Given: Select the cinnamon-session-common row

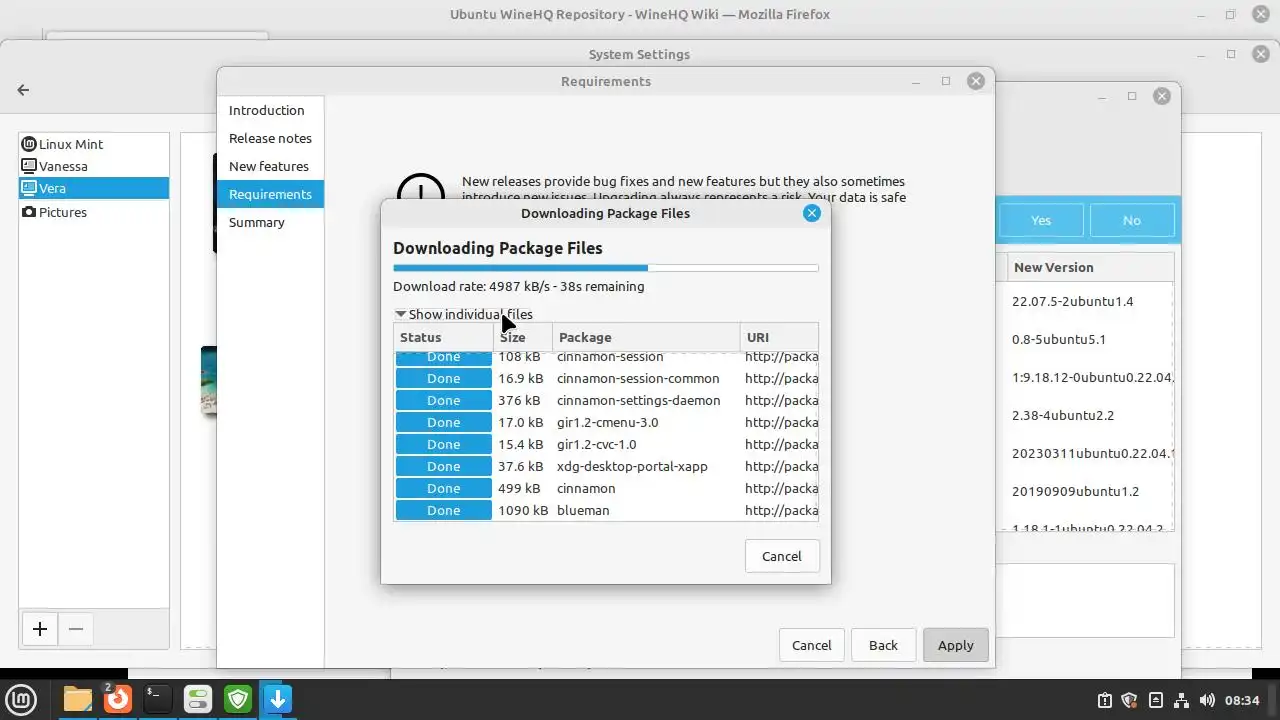Looking at the screenshot, I should (x=606, y=378).
